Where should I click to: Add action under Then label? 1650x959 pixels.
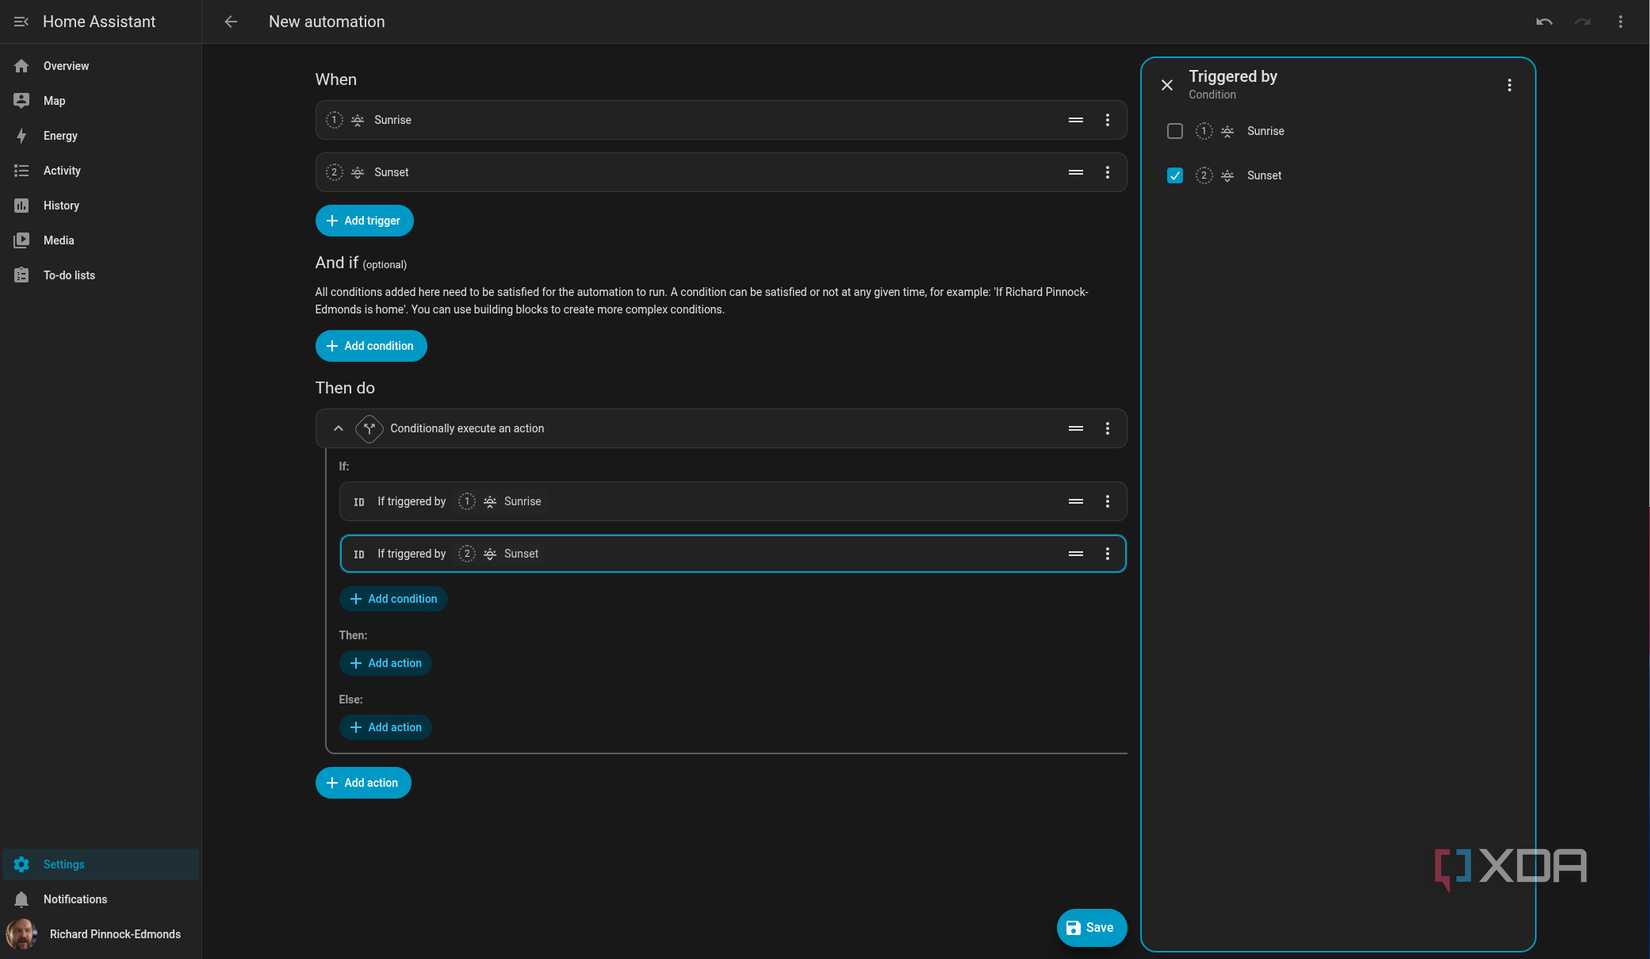point(385,663)
